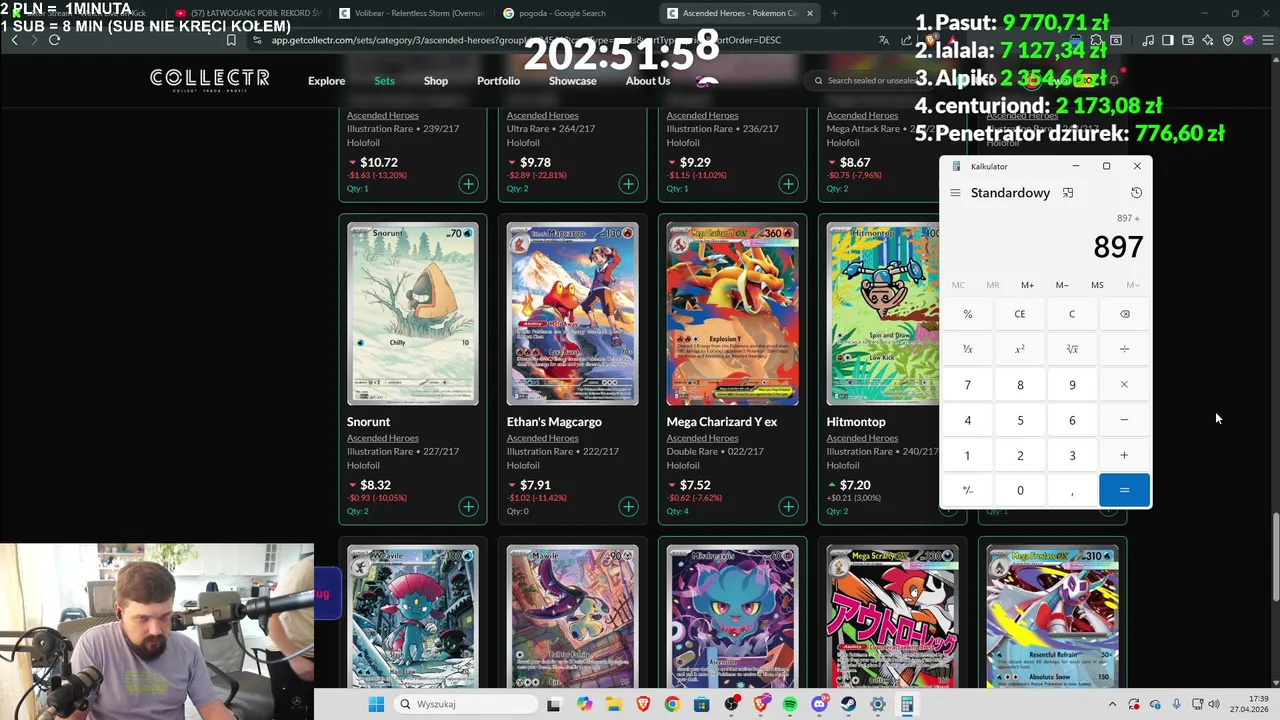The height and width of the screenshot is (720, 1280).
Task: Click Calculator CE button
Action: (x=1020, y=314)
